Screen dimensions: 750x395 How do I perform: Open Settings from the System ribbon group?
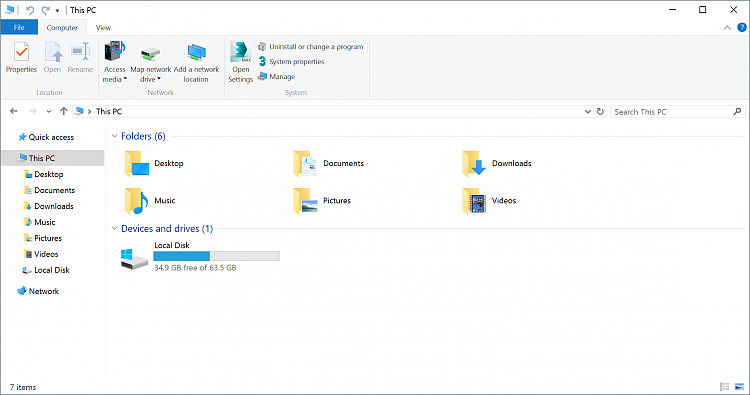pos(240,62)
